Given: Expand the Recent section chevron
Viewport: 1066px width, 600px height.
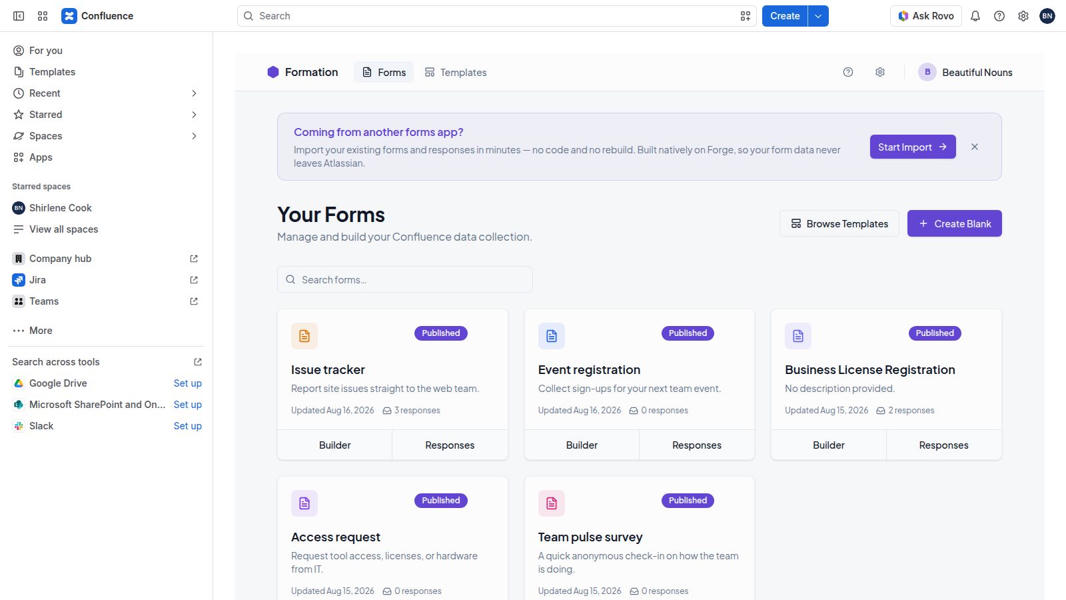Looking at the screenshot, I should pos(194,93).
